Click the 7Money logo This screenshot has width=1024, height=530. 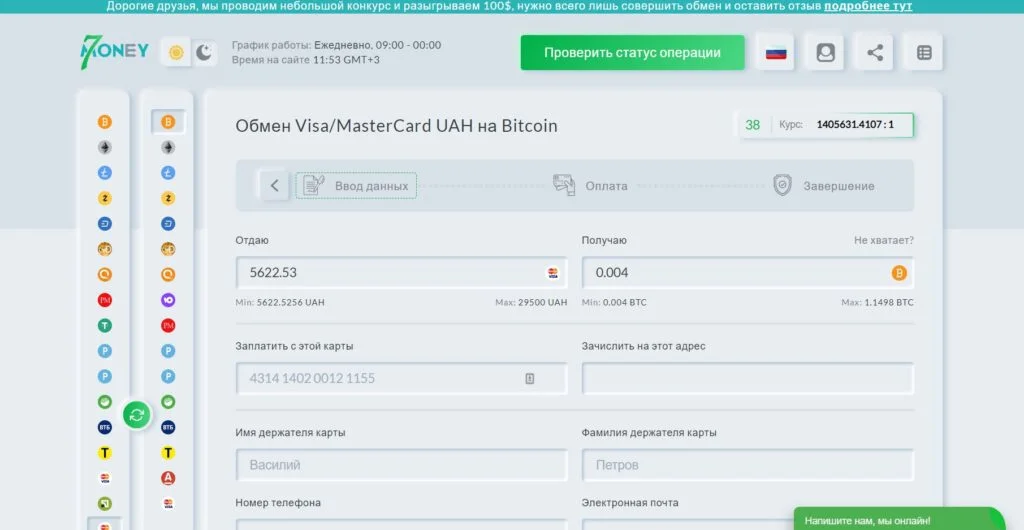coord(115,52)
